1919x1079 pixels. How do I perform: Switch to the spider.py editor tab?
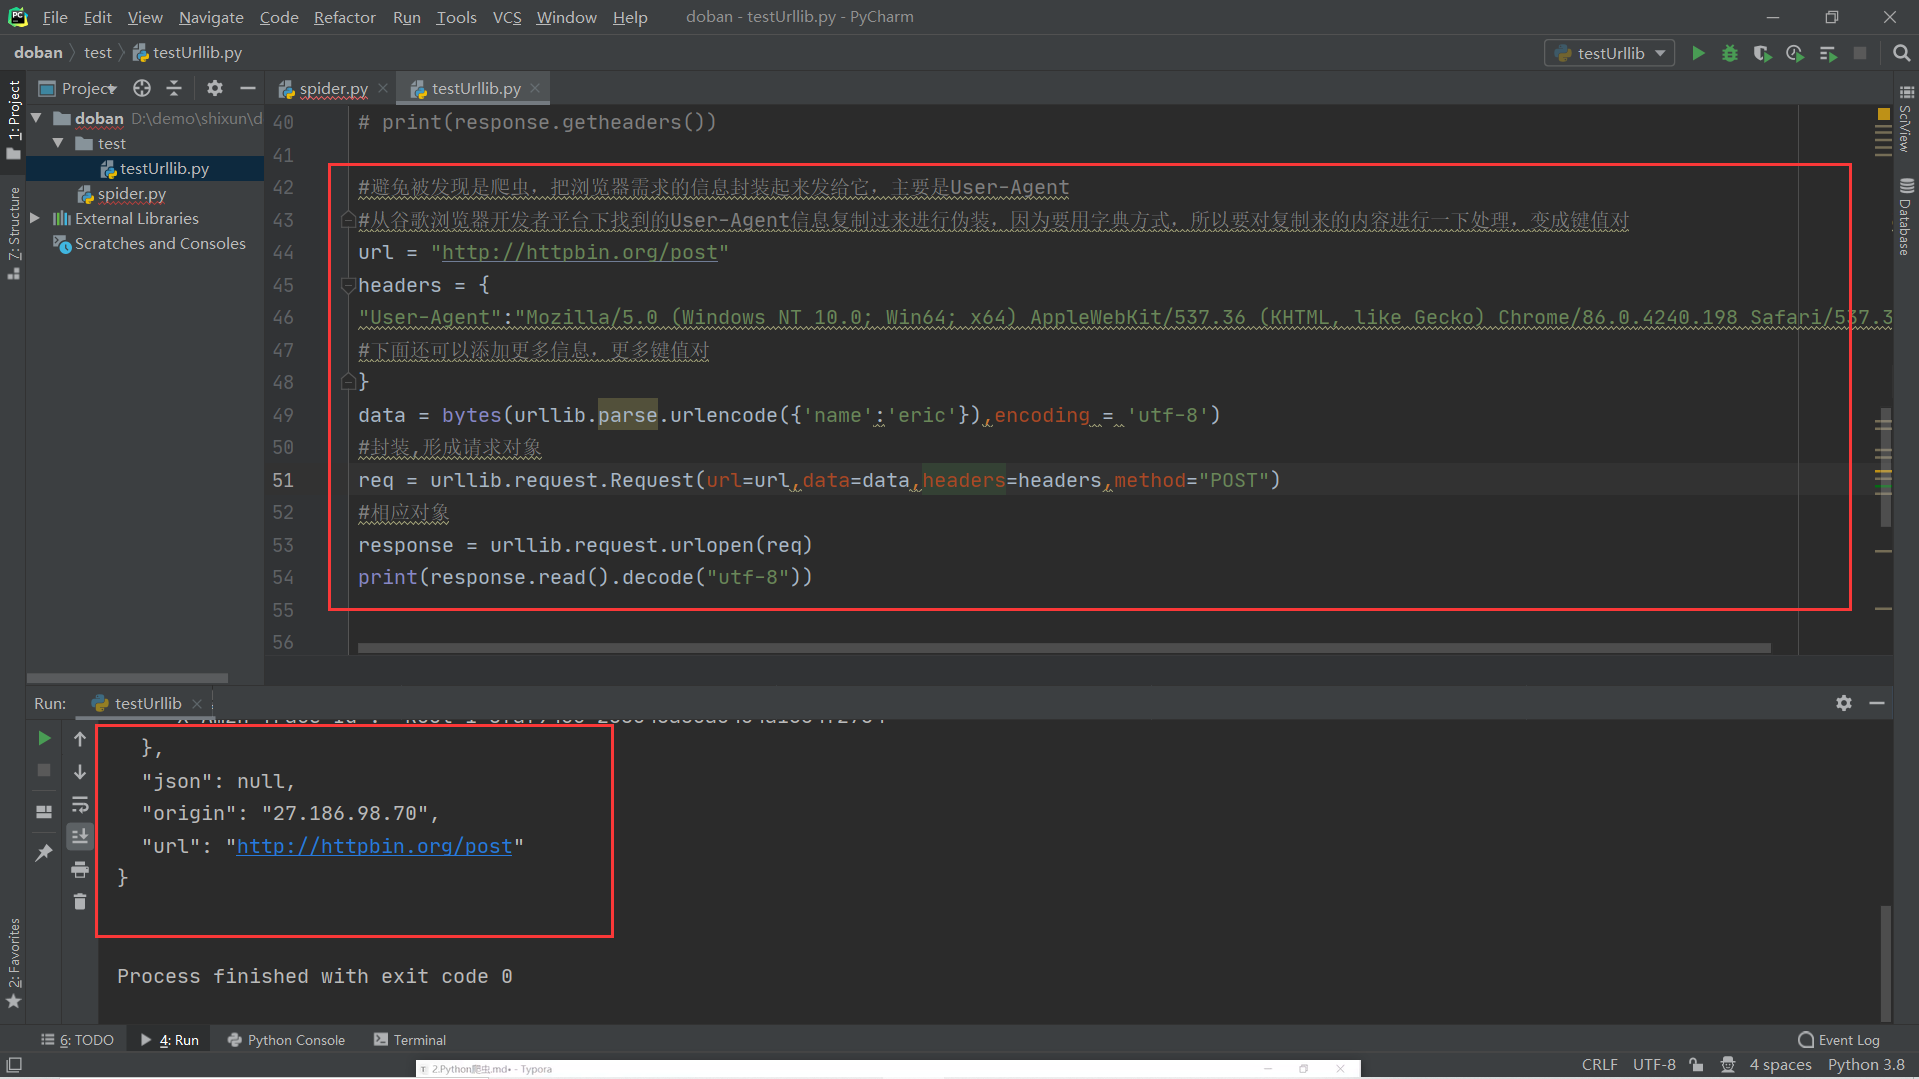pyautogui.click(x=333, y=88)
